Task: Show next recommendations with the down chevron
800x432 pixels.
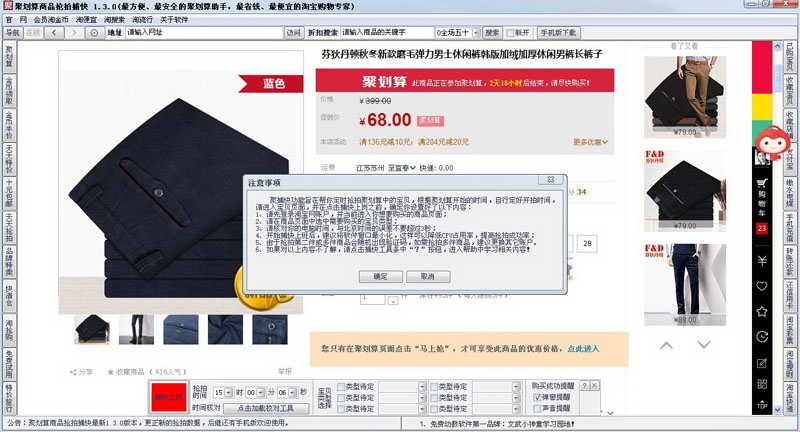Action: pyautogui.click(x=704, y=345)
